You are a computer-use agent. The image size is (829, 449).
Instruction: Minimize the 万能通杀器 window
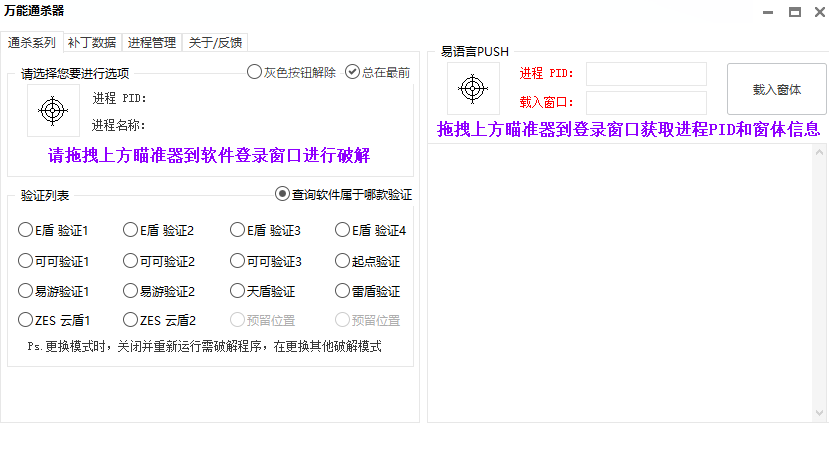pyautogui.click(x=768, y=12)
